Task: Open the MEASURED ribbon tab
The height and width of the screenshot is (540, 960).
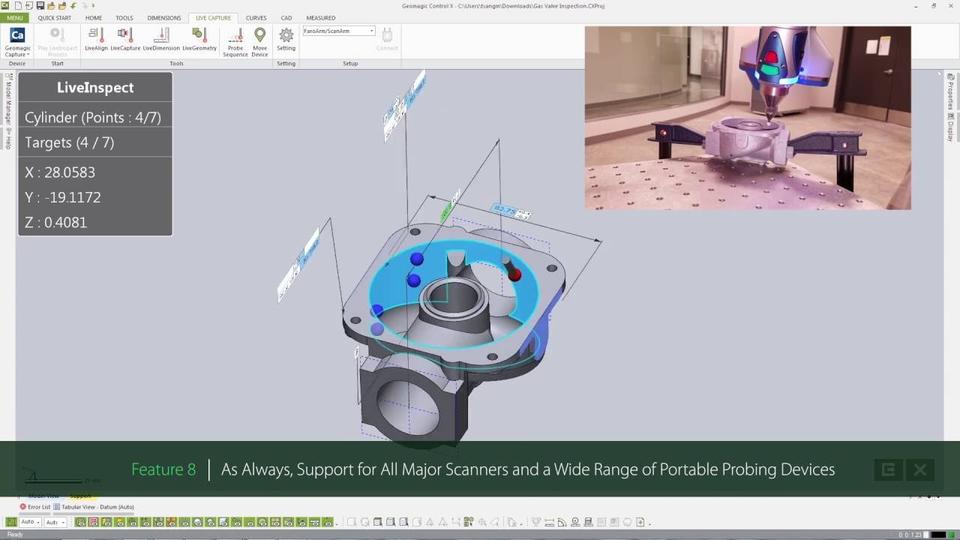Action: (321, 18)
